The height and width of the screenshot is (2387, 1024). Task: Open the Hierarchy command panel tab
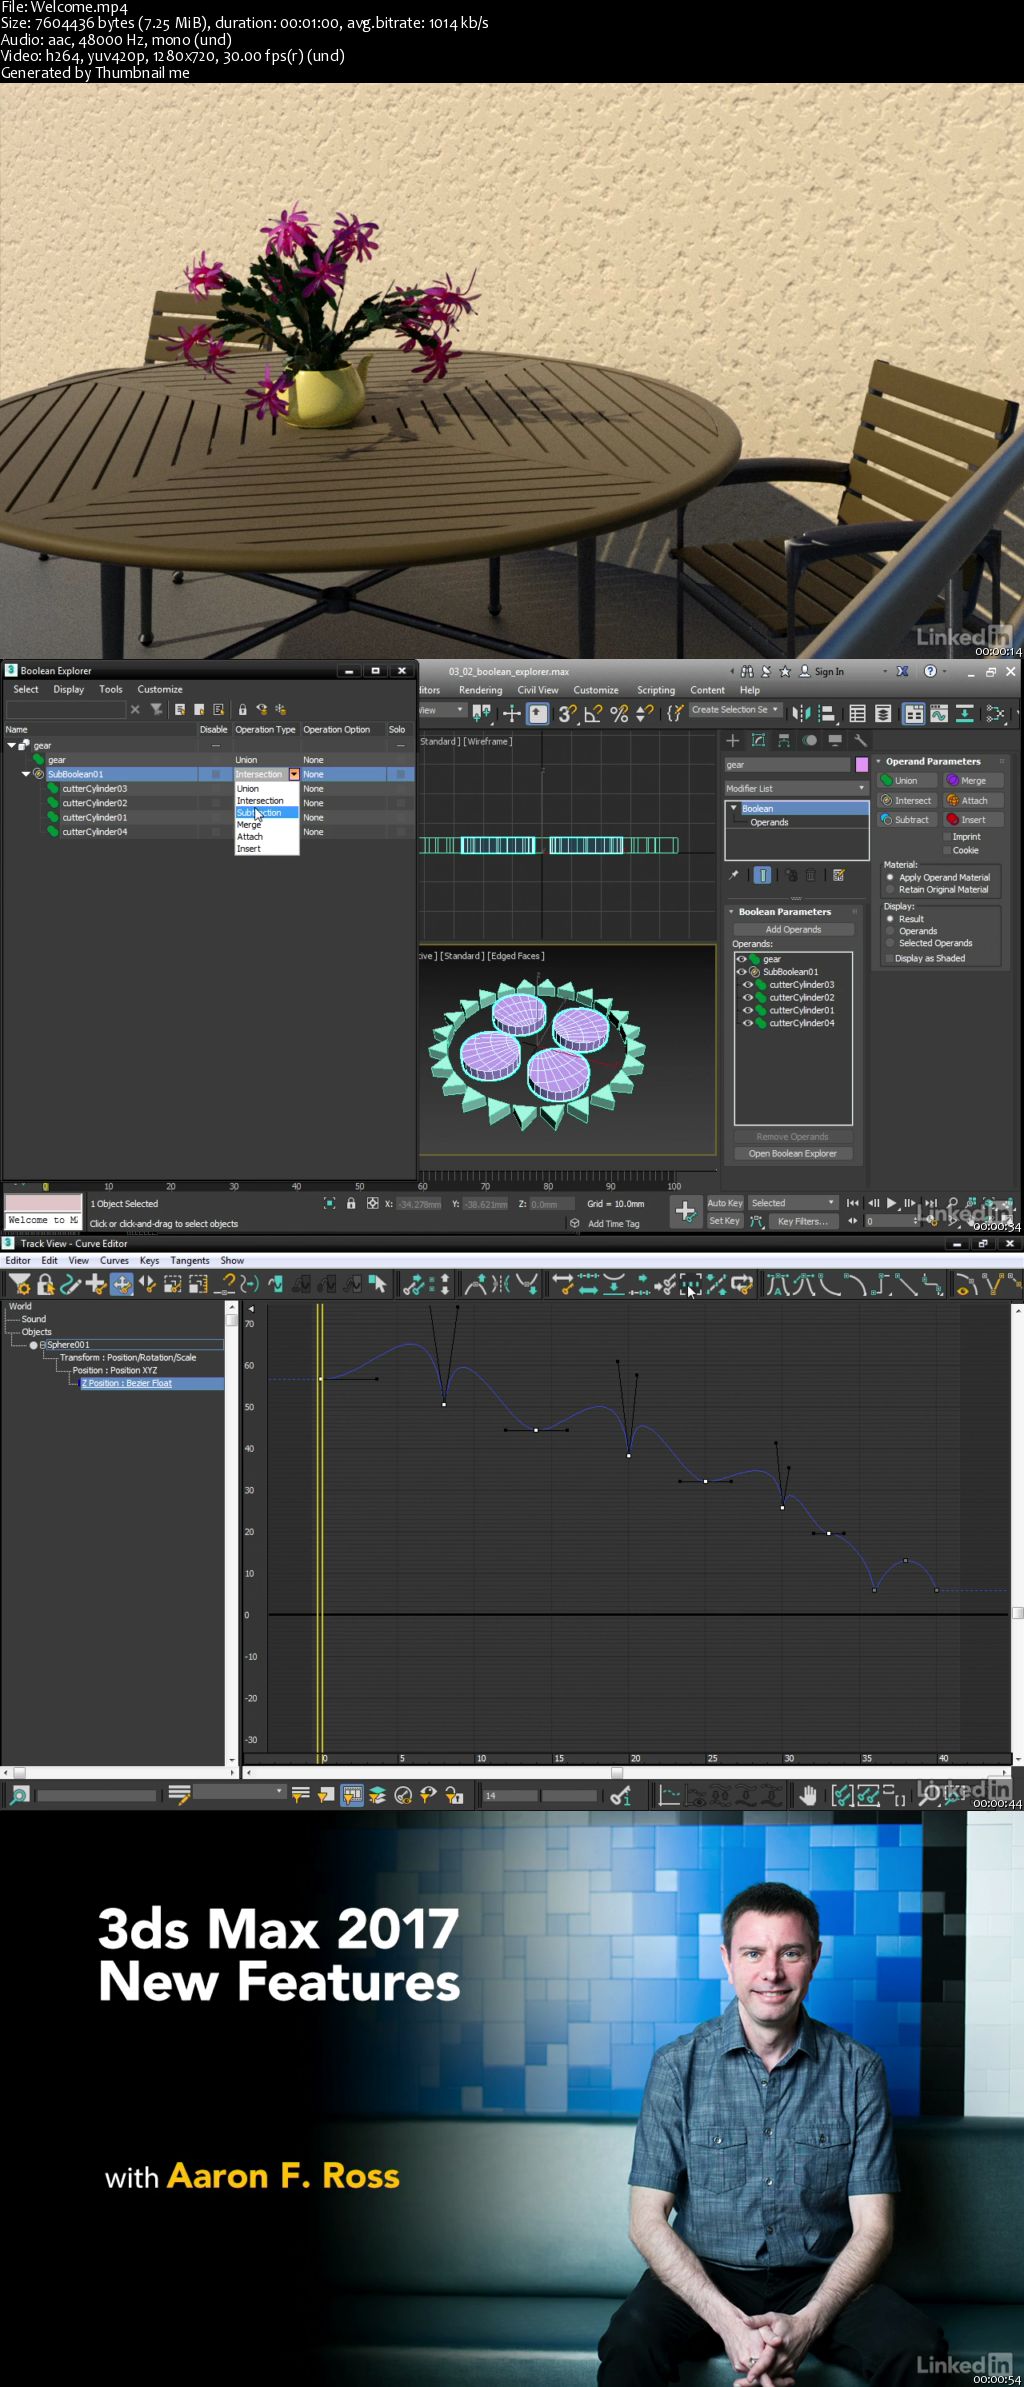(x=784, y=741)
